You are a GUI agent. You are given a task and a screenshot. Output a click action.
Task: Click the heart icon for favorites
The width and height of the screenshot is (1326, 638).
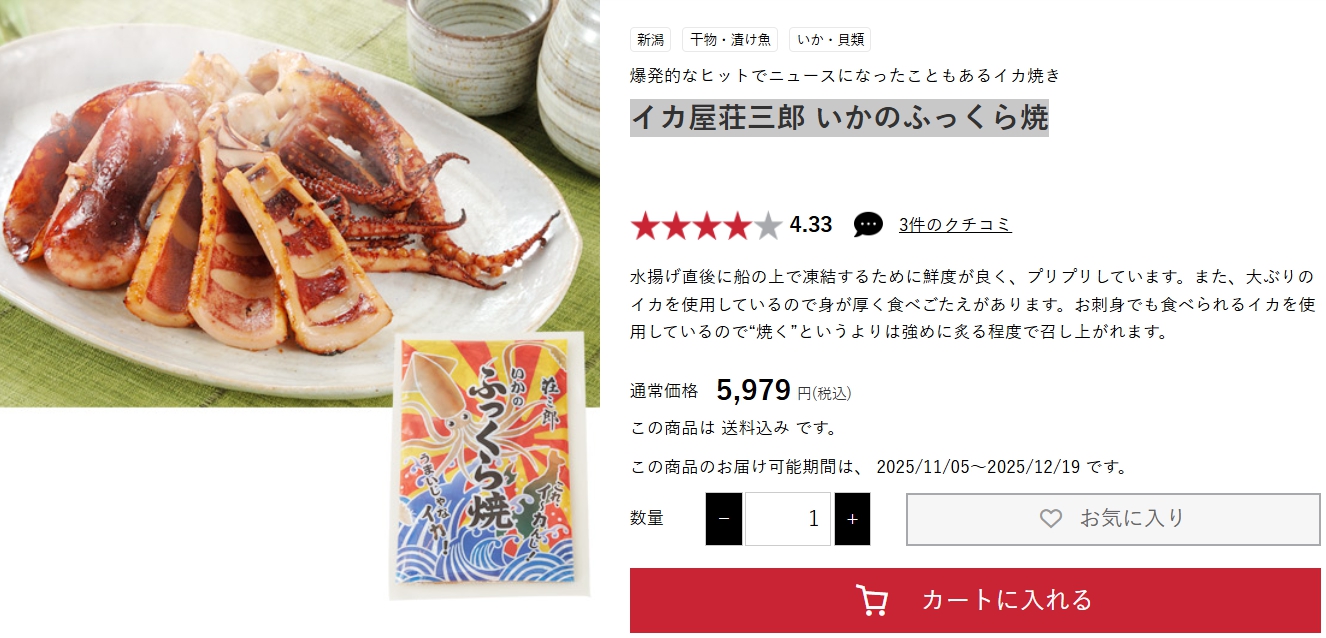pos(1050,518)
